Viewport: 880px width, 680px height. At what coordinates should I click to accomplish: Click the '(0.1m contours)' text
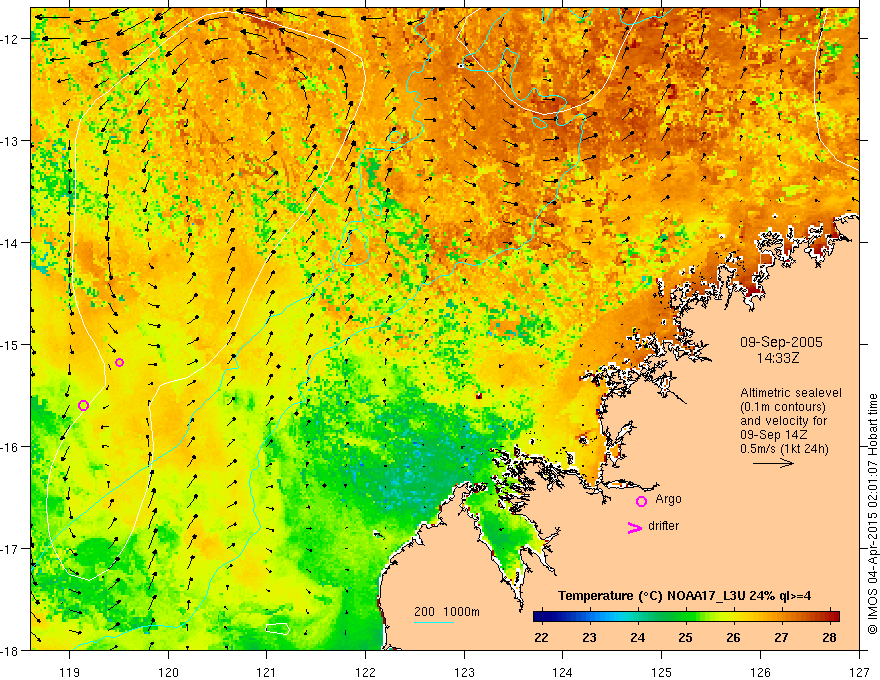(783, 407)
